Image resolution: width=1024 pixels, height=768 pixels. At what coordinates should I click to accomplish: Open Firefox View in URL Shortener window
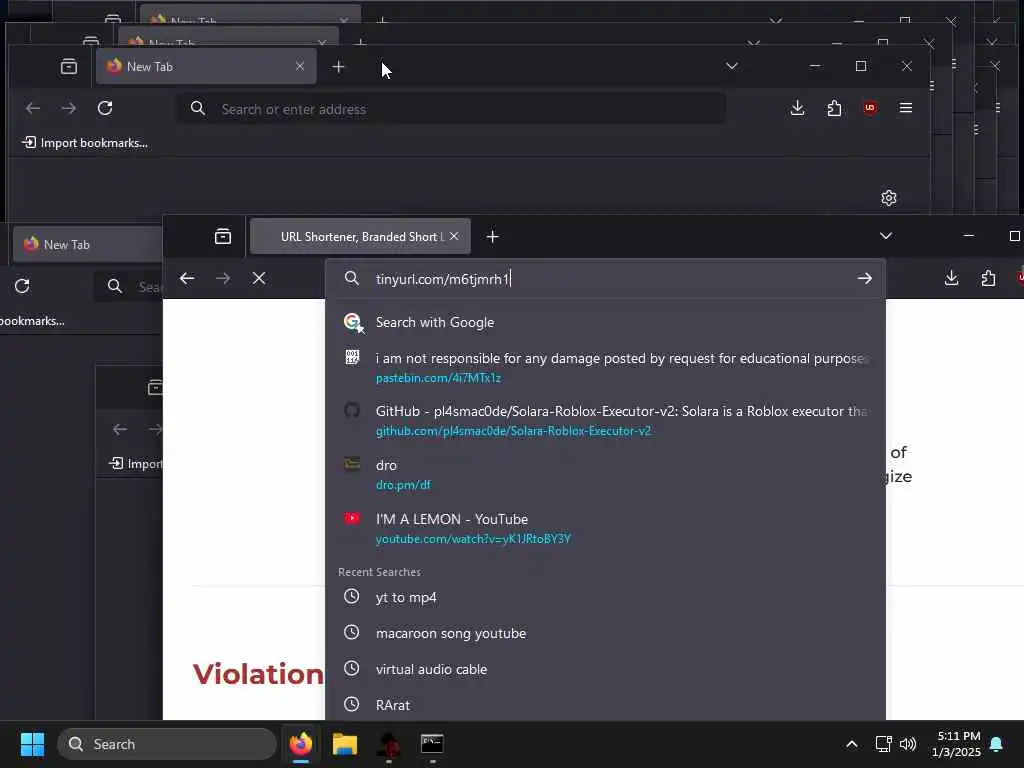coord(223,236)
